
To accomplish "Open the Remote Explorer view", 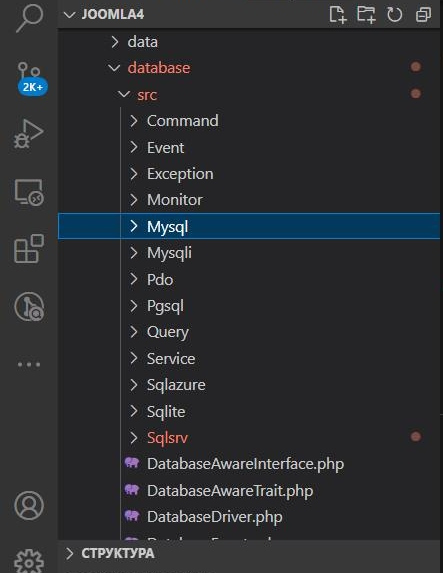I will [29, 193].
